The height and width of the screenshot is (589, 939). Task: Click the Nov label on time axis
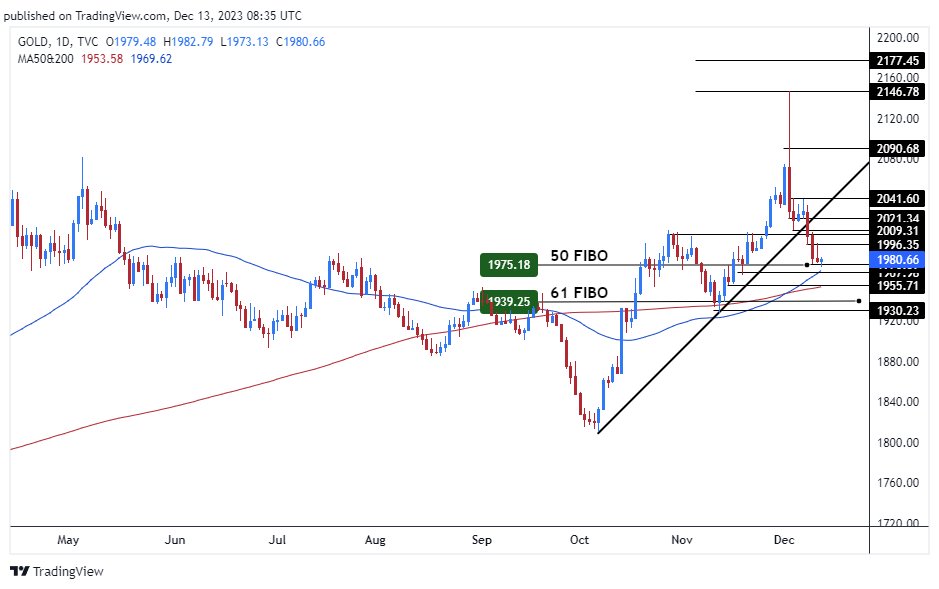(x=681, y=540)
